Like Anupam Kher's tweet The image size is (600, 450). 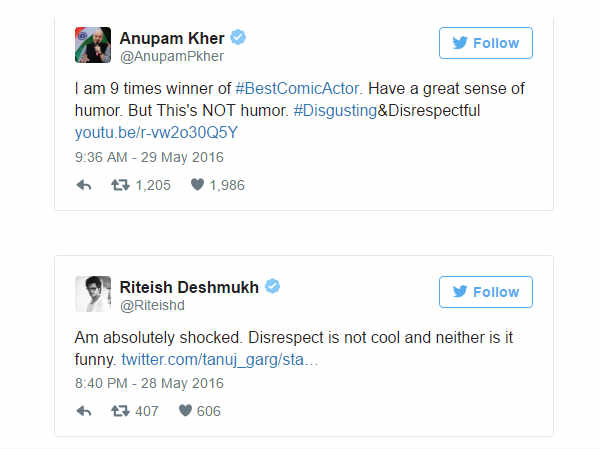click(197, 185)
